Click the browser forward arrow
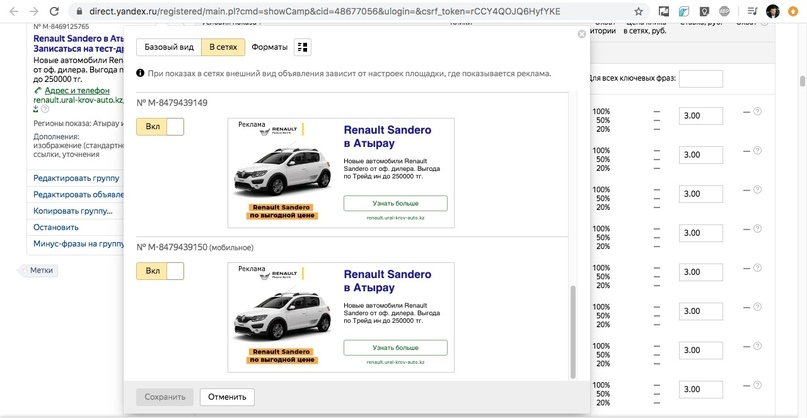This screenshot has height=418, width=807. coord(34,11)
